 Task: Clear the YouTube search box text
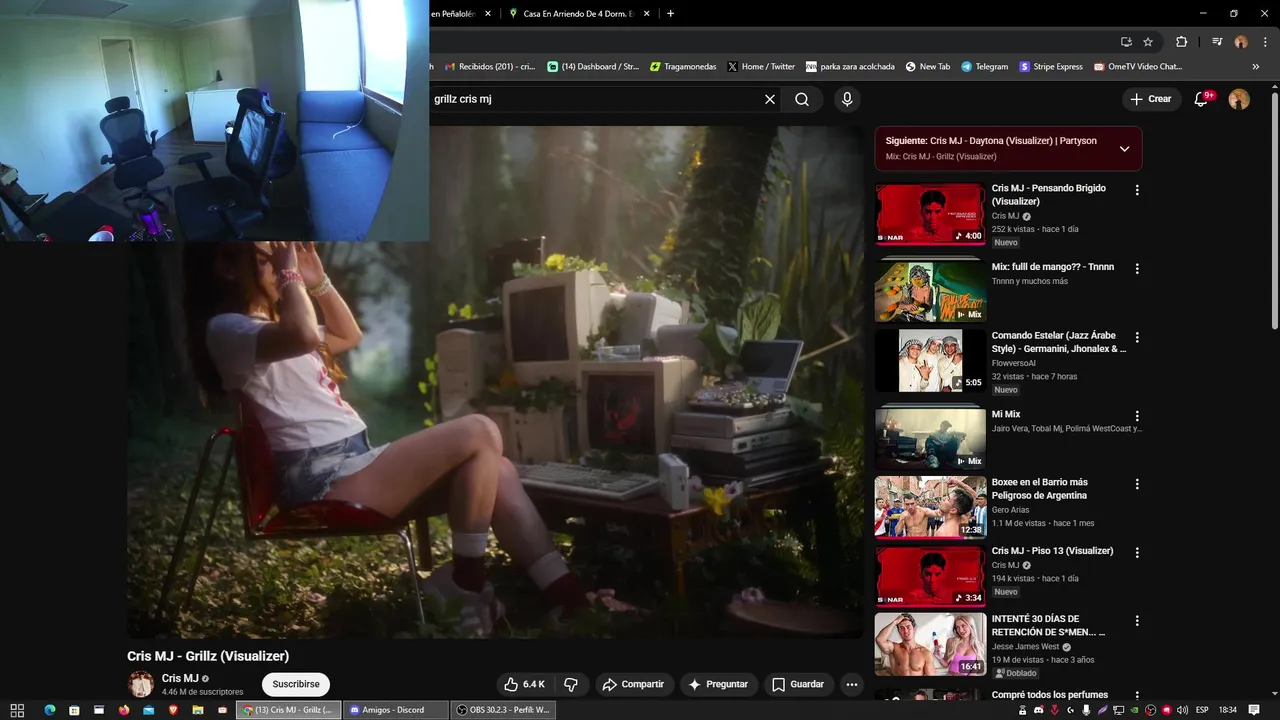click(x=770, y=99)
